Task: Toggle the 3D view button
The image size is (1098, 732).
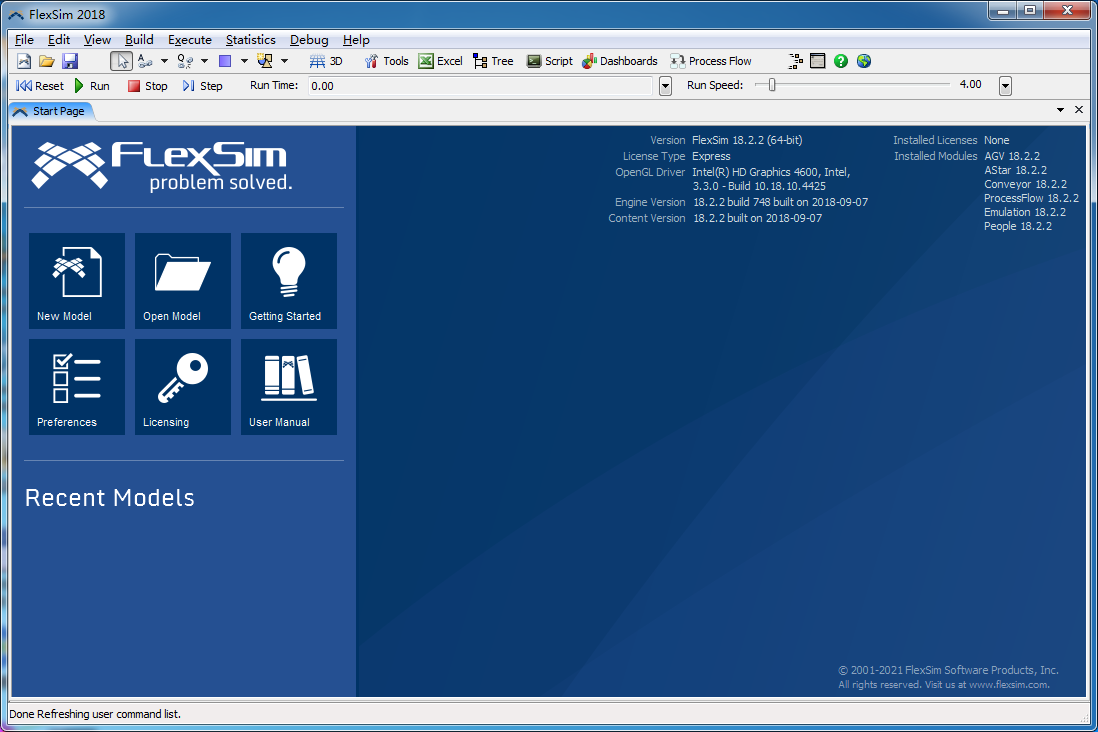Action: (326, 61)
